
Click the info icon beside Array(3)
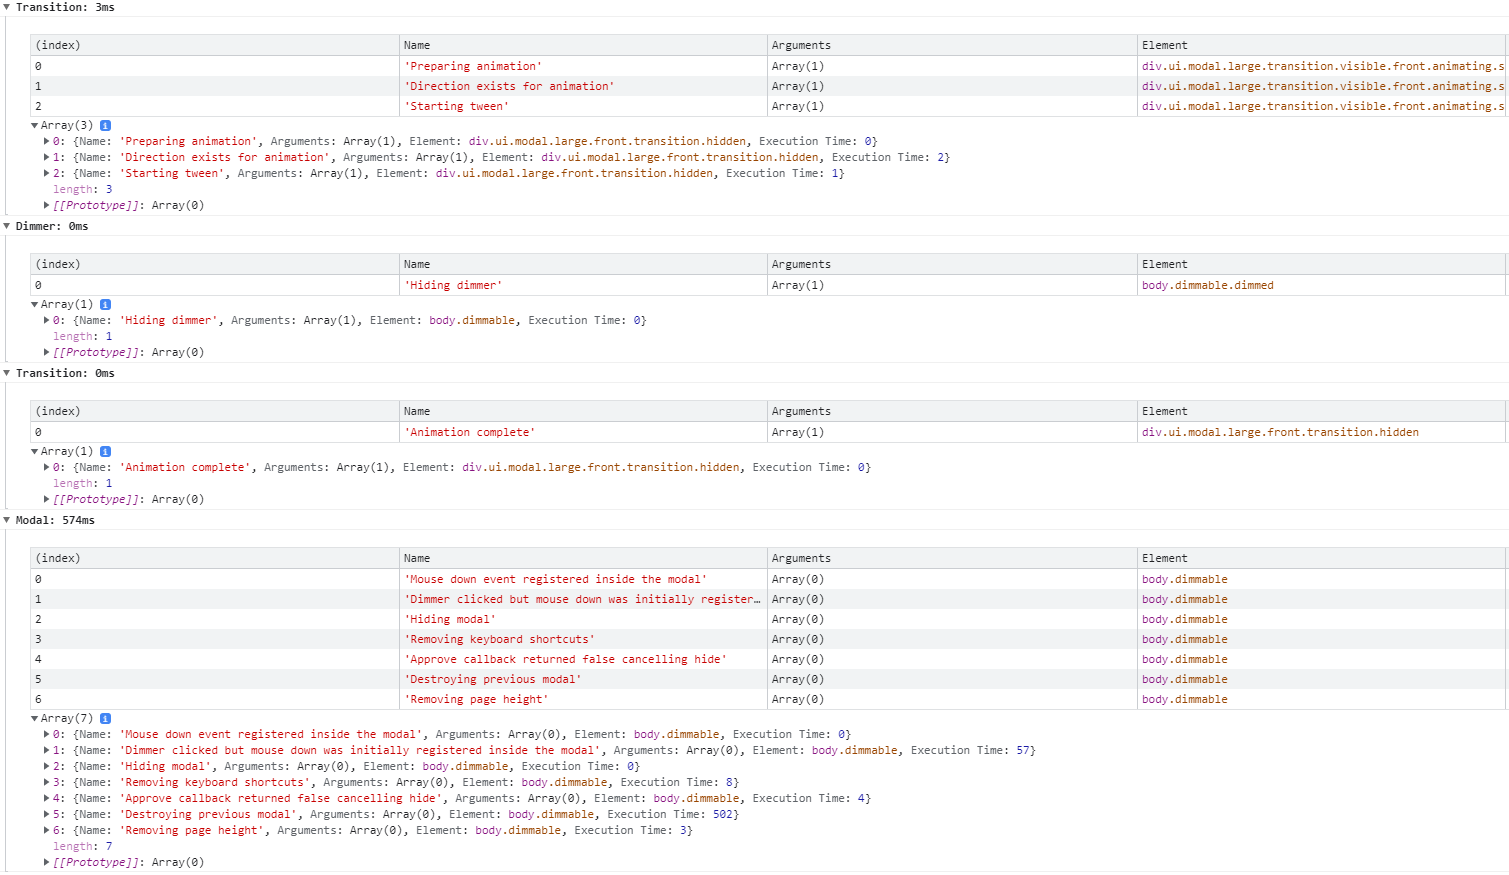click(x=106, y=124)
